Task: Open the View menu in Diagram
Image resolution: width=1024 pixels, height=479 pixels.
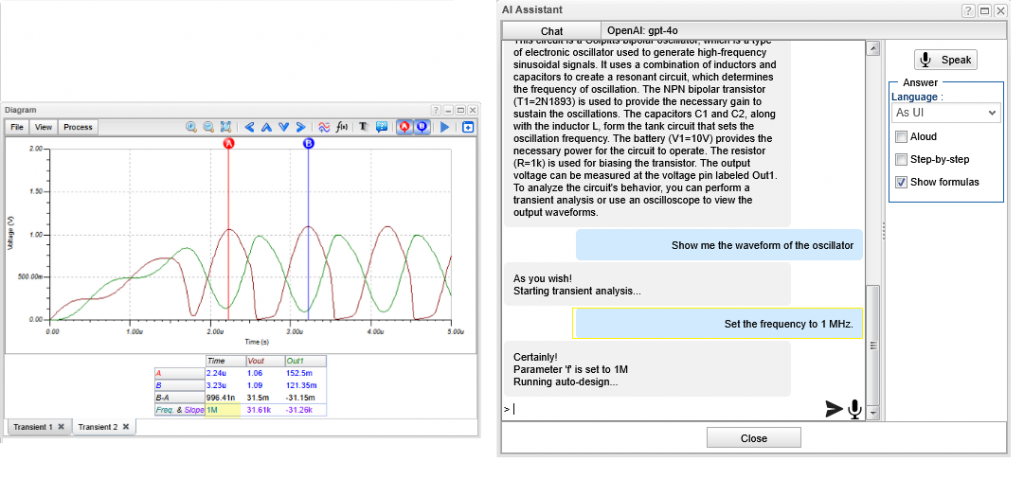Action: 44,127
